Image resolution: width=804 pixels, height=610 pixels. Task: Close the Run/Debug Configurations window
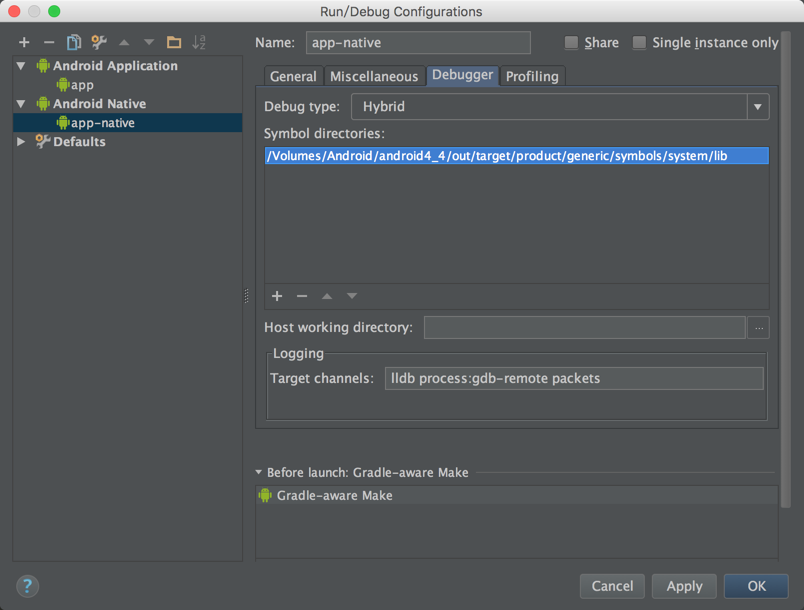pyautogui.click(x=14, y=11)
